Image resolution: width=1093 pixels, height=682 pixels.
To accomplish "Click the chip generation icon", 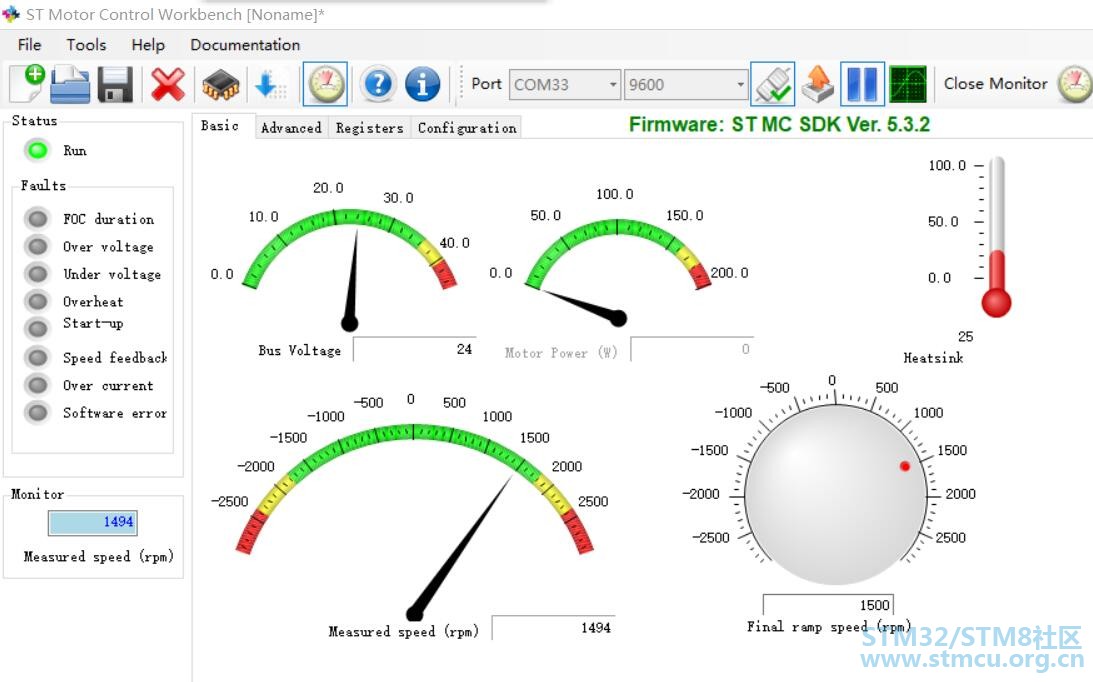I will 221,86.
